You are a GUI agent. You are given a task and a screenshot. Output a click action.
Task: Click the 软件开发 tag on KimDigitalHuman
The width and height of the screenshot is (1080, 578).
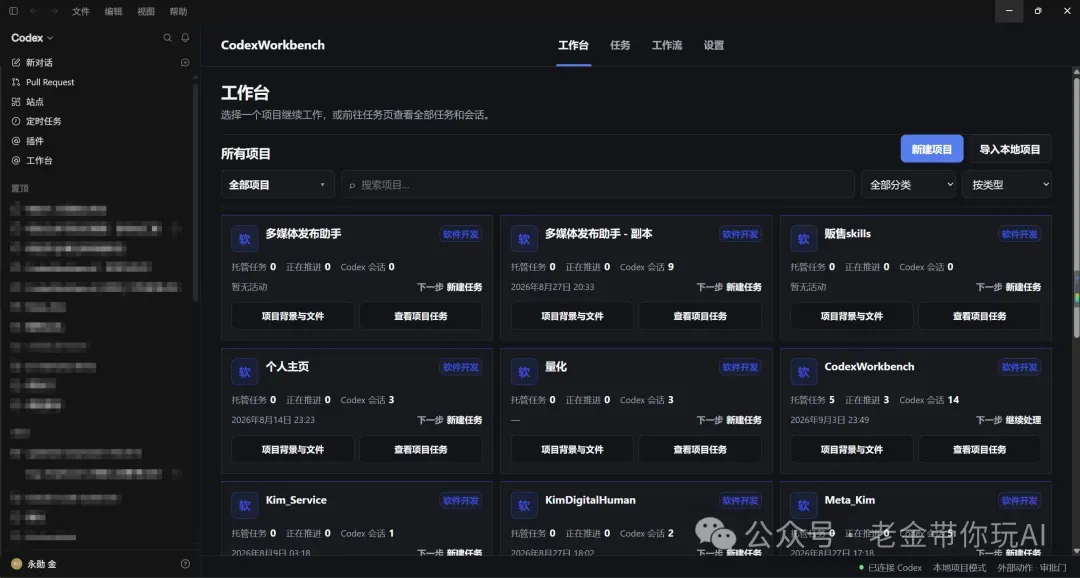740,501
